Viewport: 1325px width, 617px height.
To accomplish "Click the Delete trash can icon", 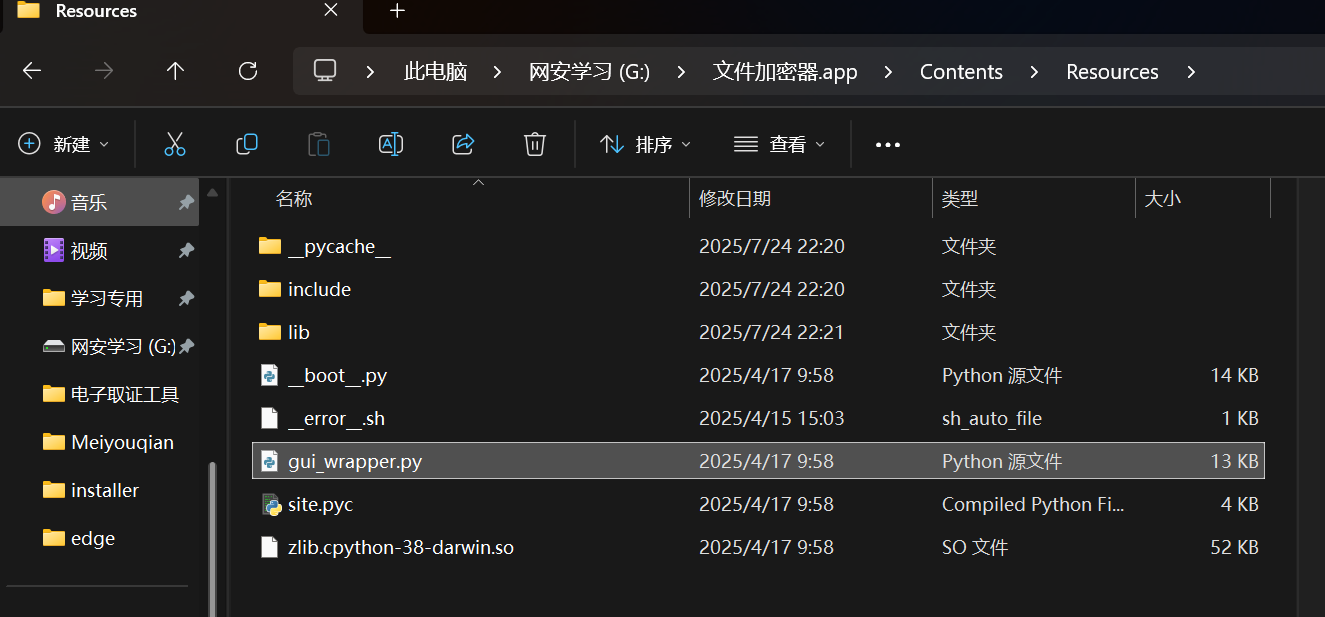I will [x=535, y=144].
